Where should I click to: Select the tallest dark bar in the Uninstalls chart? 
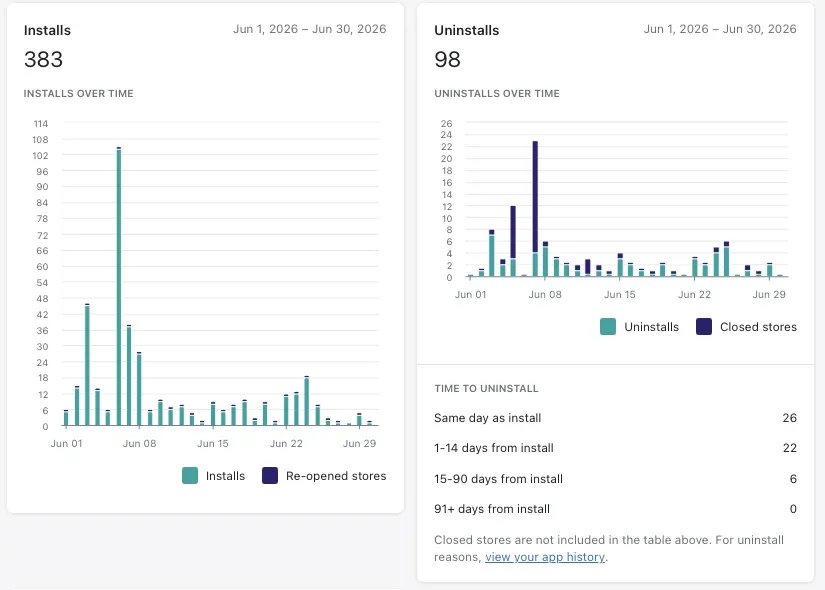535,197
